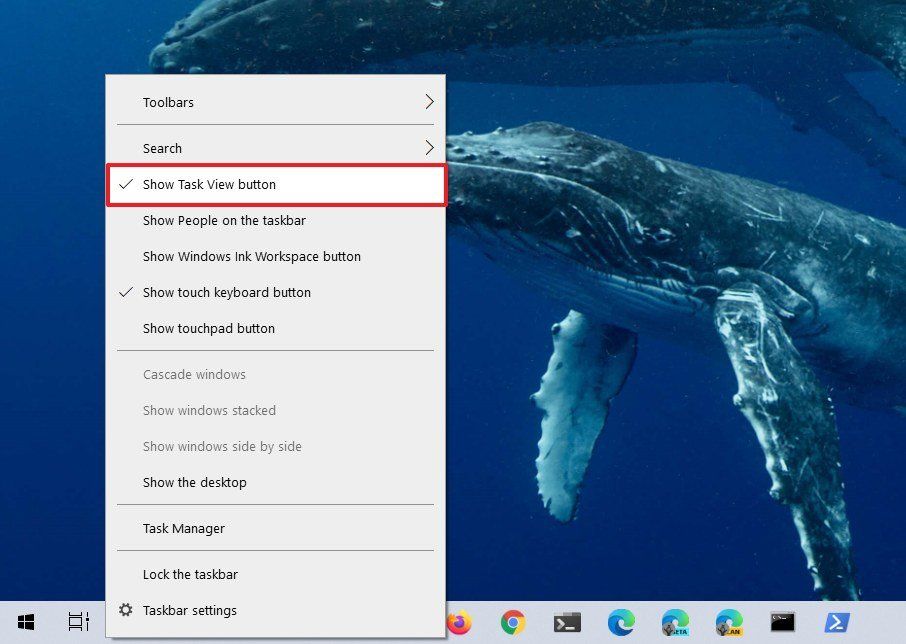This screenshot has height=644, width=906.
Task: Open Google Chrome from the taskbar
Action: click(514, 621)
